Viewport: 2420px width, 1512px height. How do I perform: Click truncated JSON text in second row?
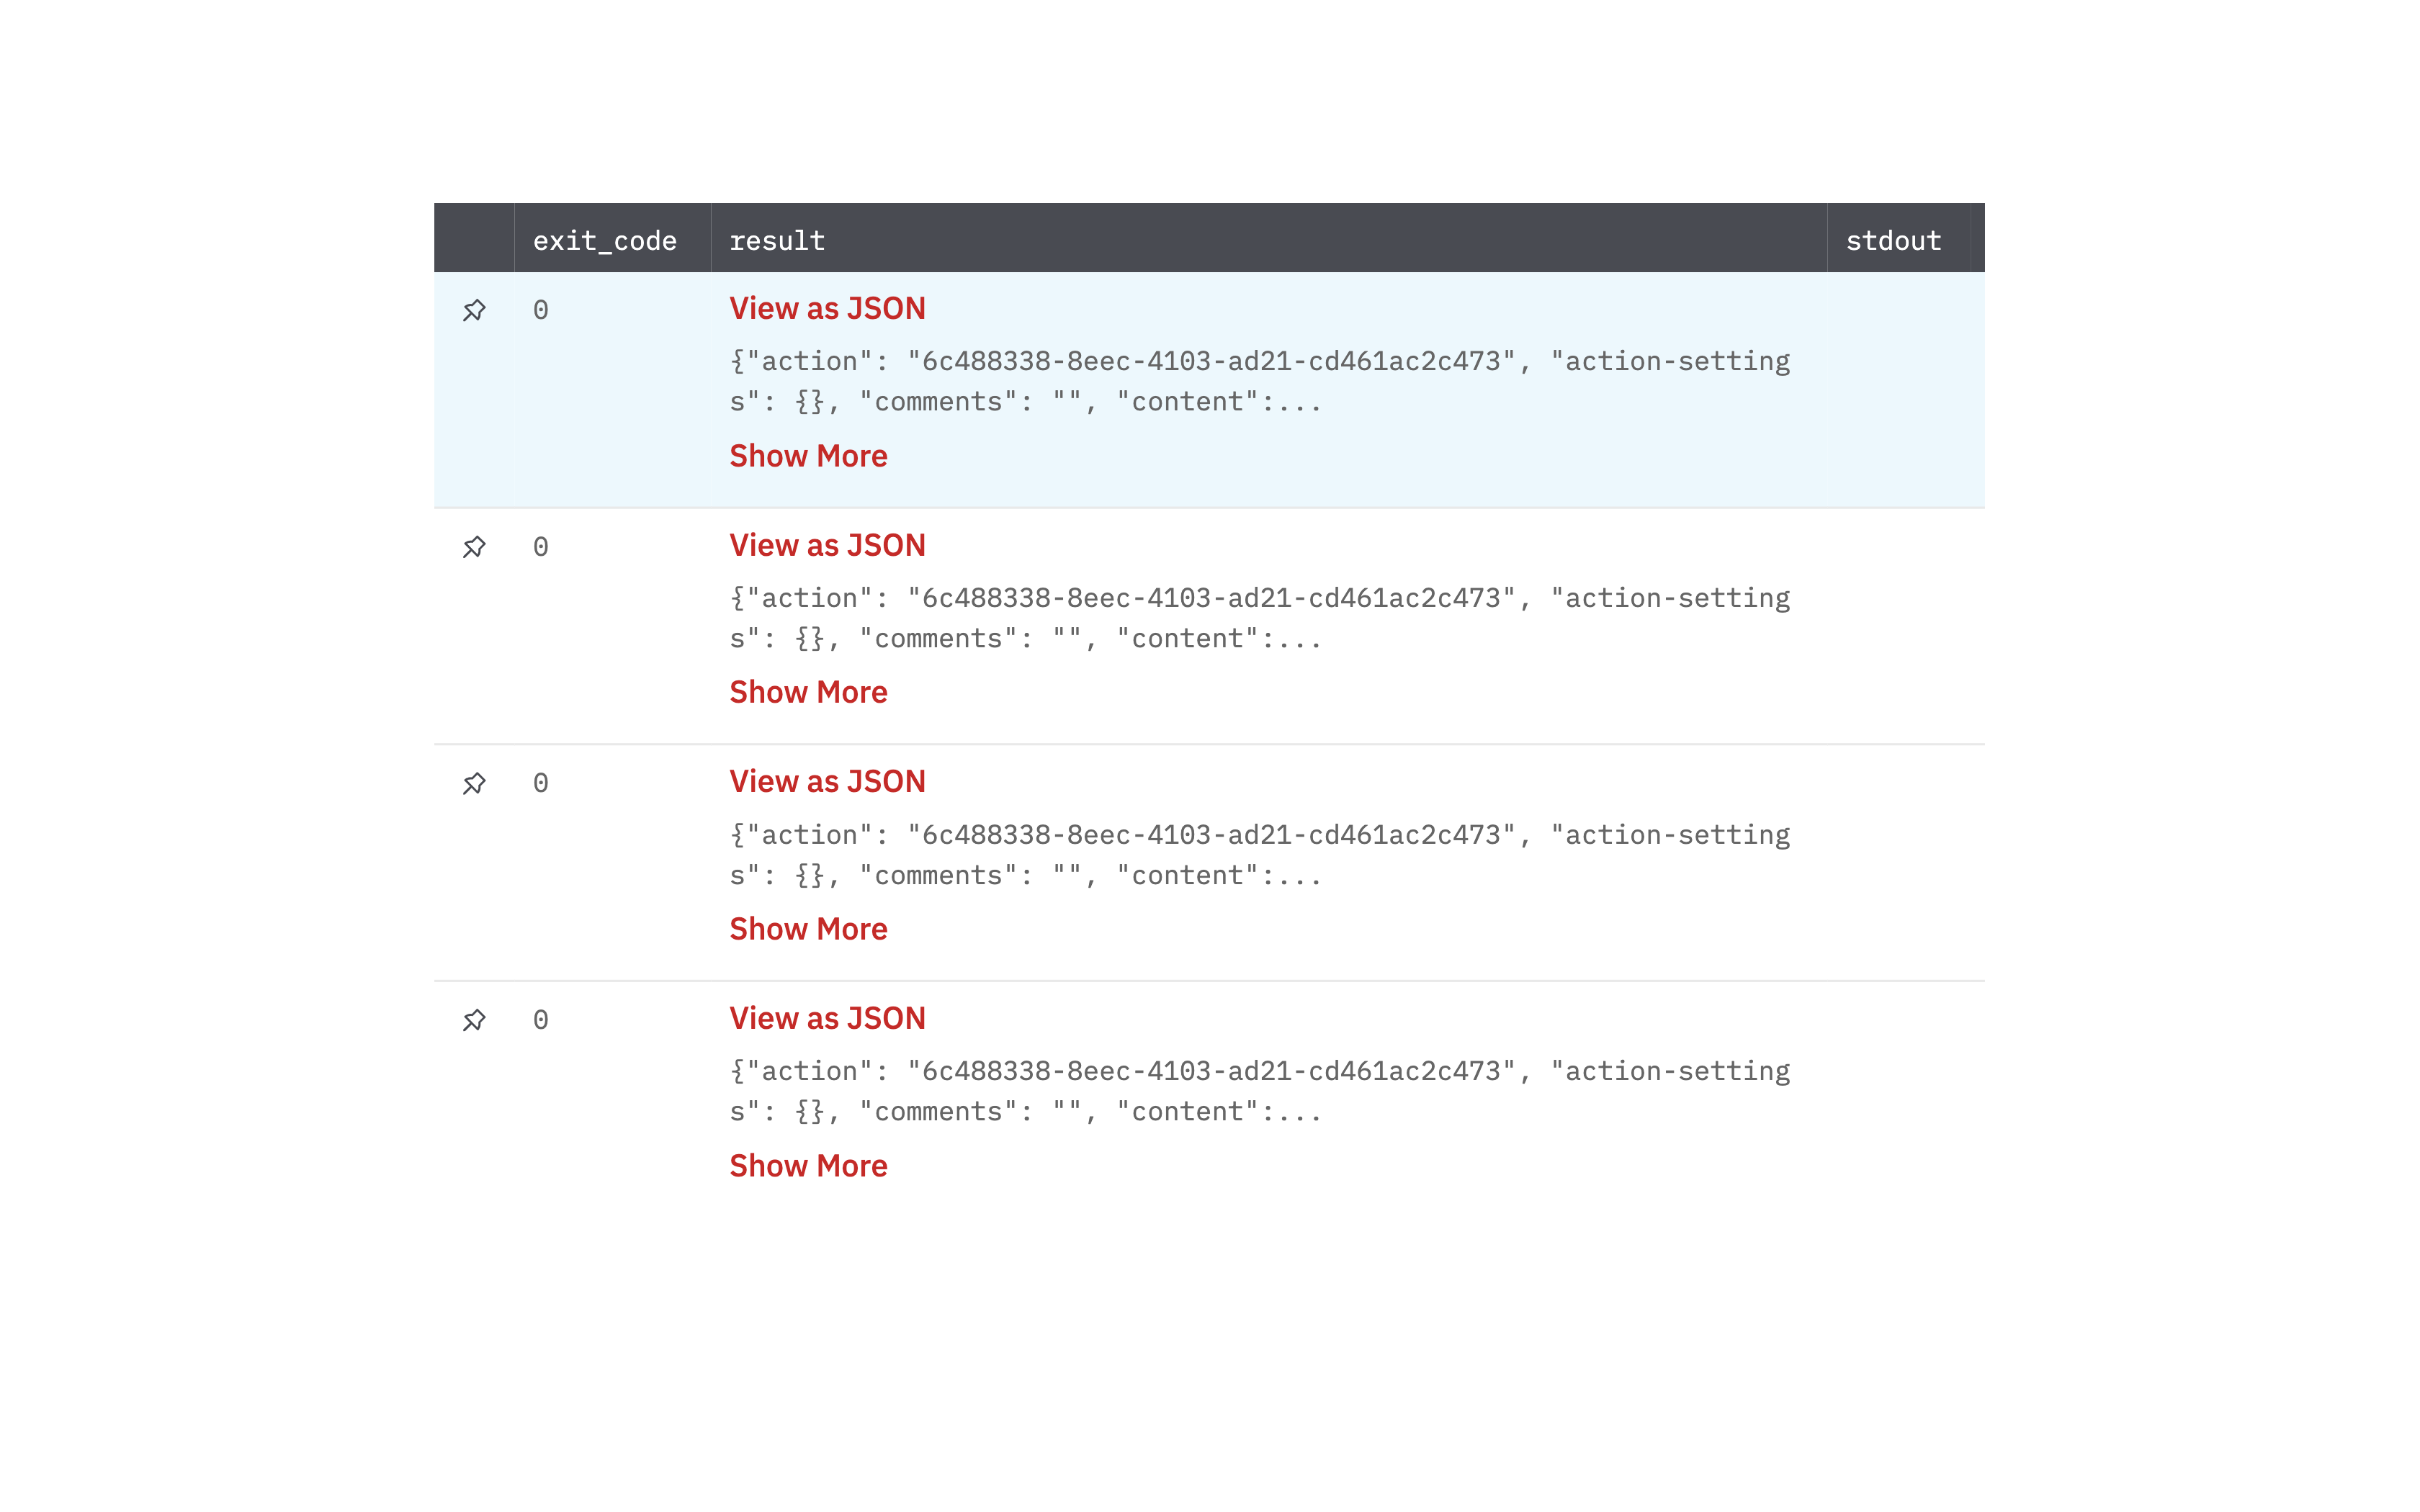(x=1258, y=618)
